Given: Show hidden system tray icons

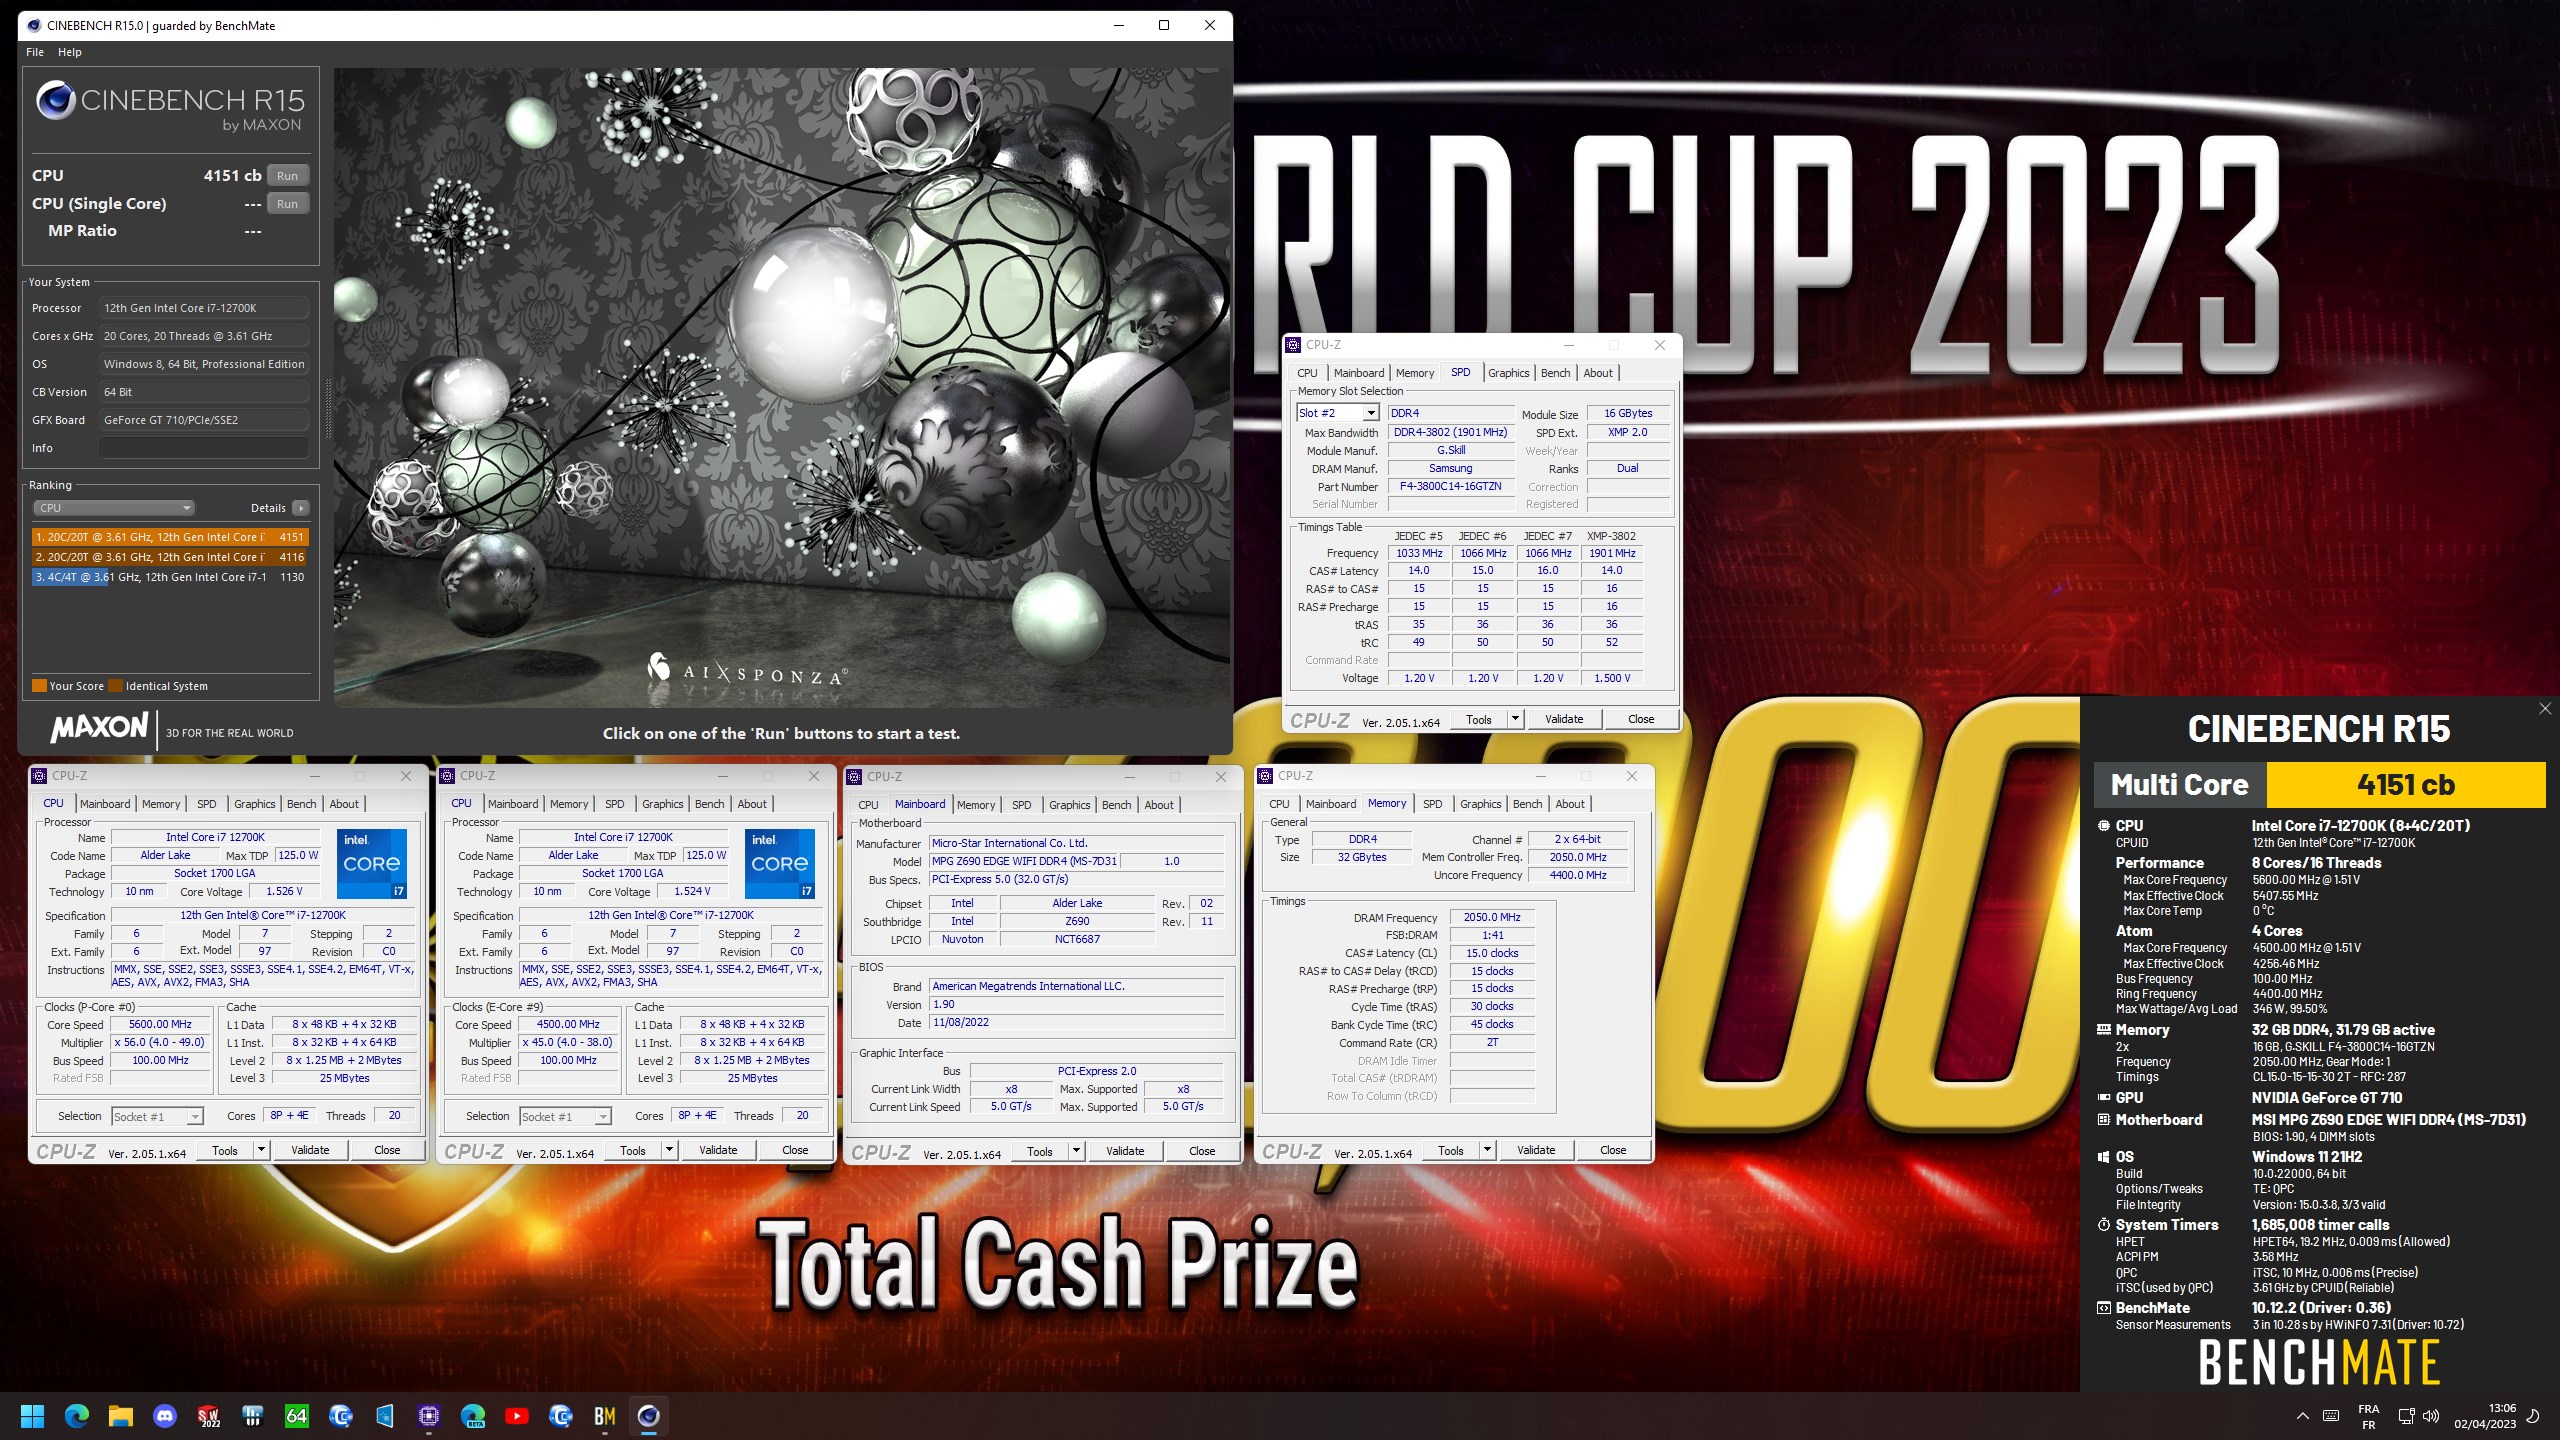Looking at the screenshot, I should (x=2302, y=1416).
